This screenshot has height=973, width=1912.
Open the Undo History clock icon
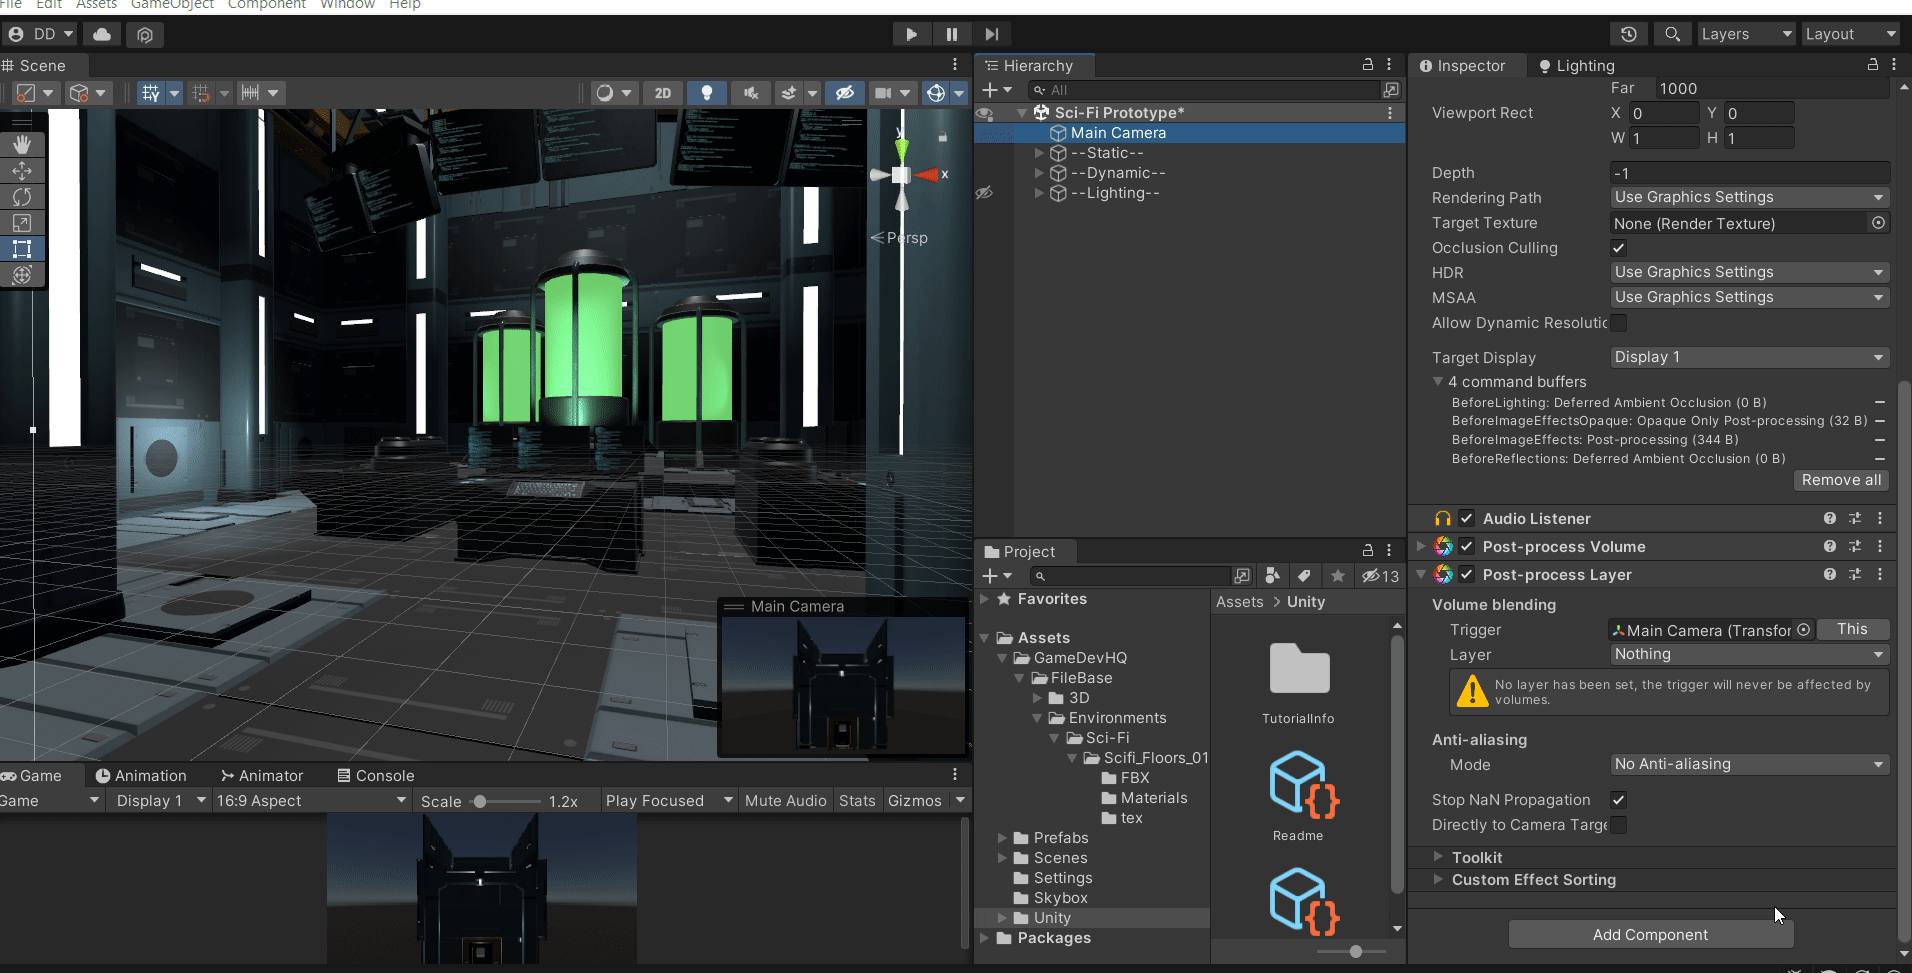(1628, 34)
